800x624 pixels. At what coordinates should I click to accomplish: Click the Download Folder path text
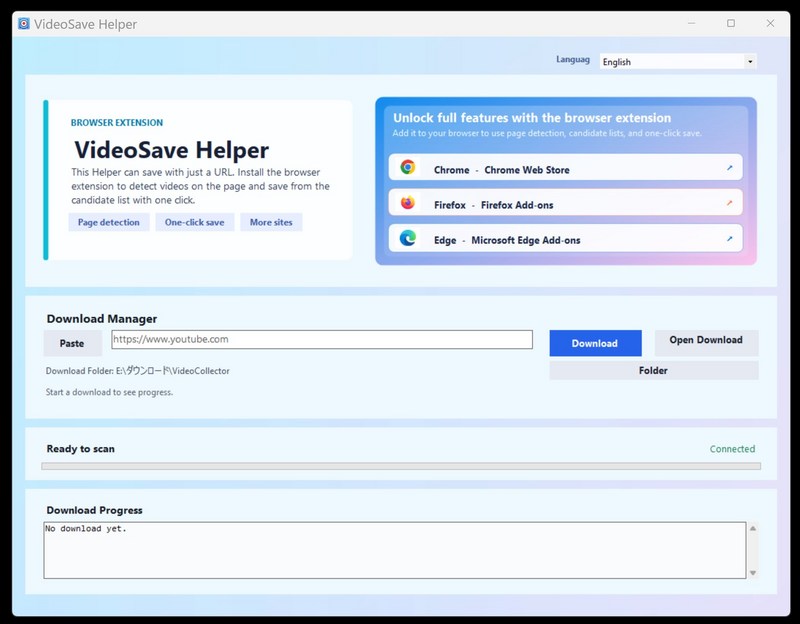138,371
